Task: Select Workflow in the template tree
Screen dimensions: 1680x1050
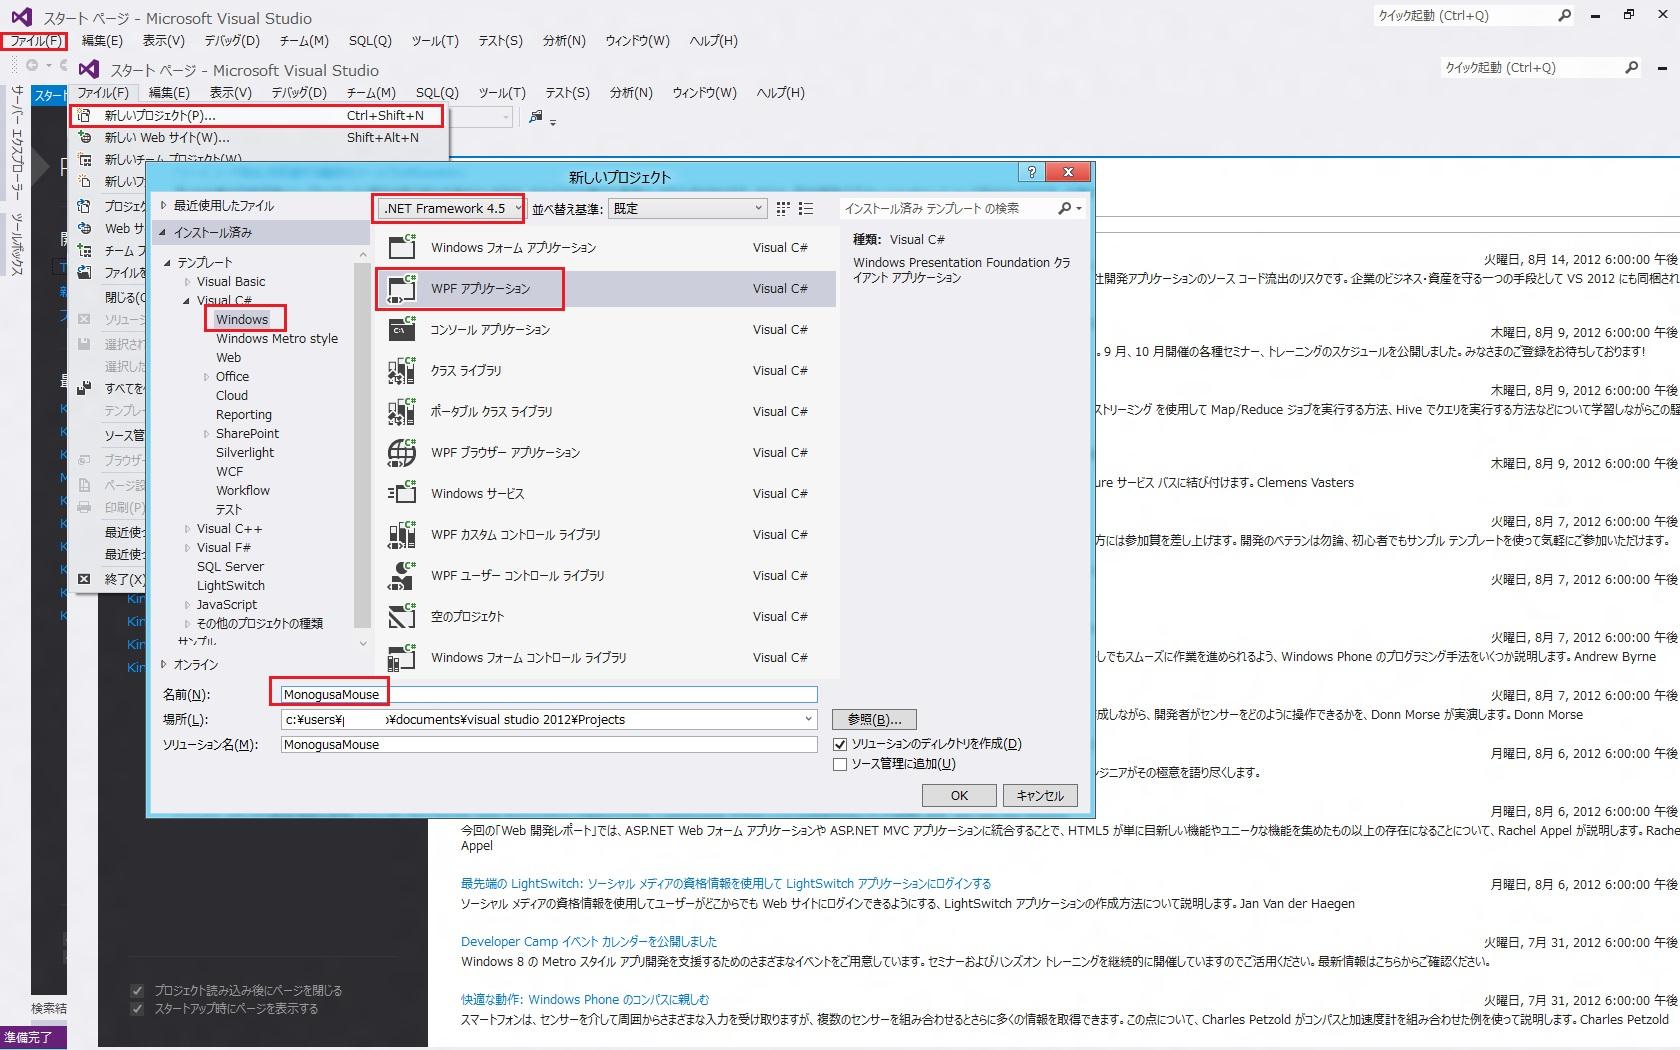Action: pyautogui.click(x=243, y=490)
